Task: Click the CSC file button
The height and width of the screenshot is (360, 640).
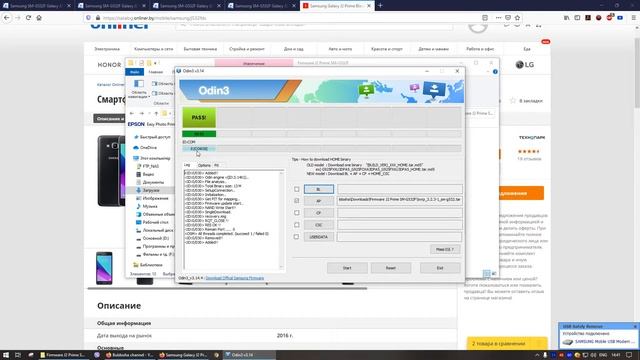Action: tap(318, 225)
